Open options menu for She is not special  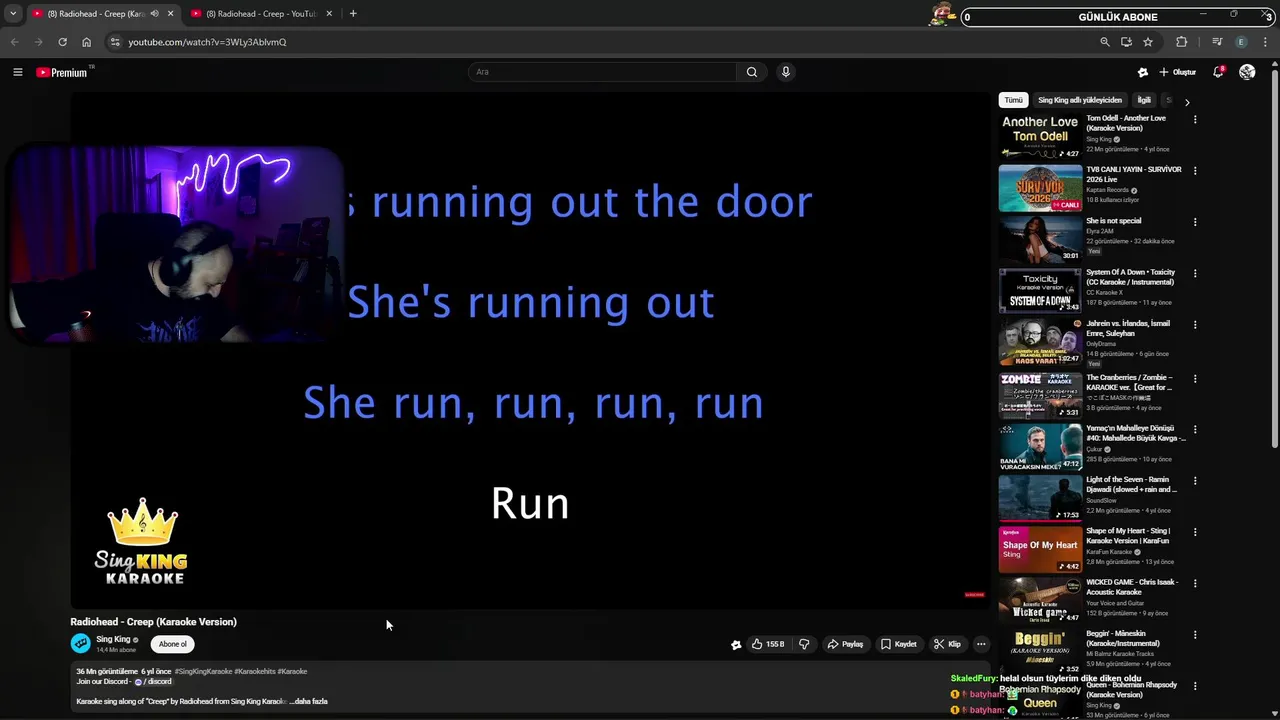point(1195,222)
